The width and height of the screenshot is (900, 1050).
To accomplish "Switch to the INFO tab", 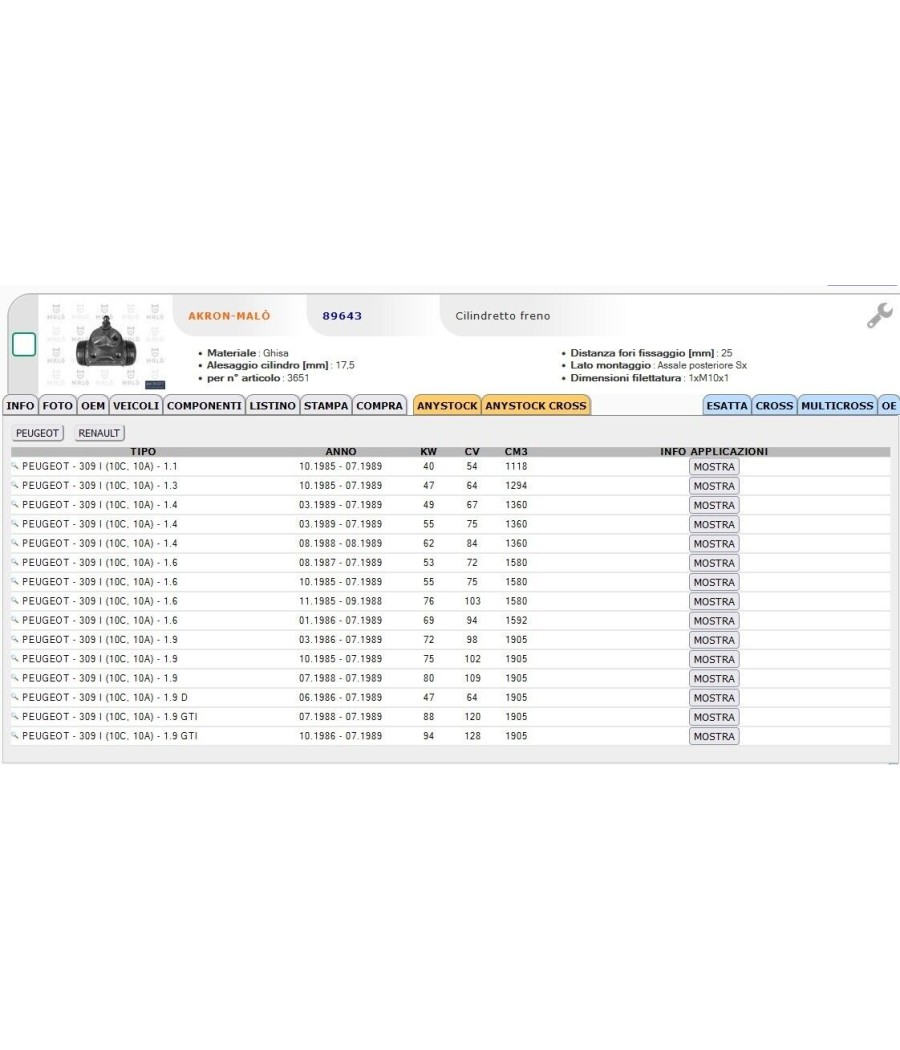I will [20, 405].
